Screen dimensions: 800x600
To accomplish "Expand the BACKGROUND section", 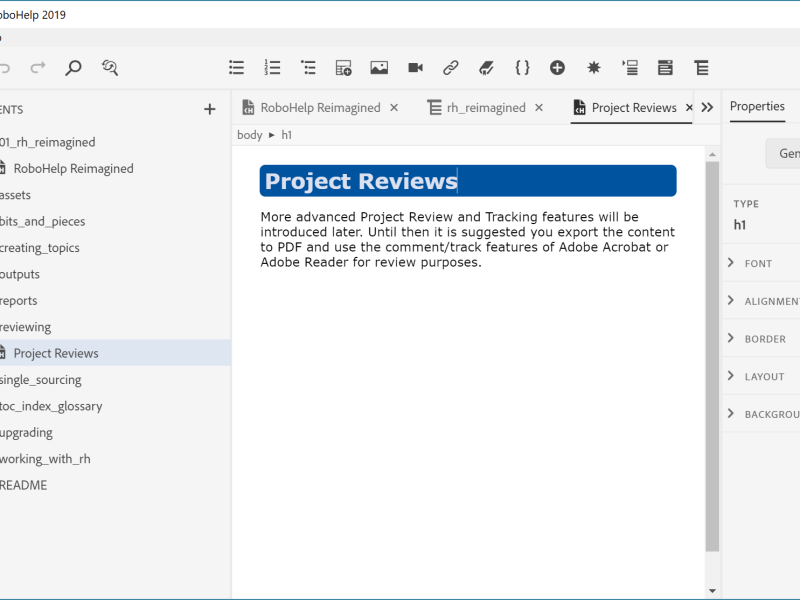I will pos(761,414).
